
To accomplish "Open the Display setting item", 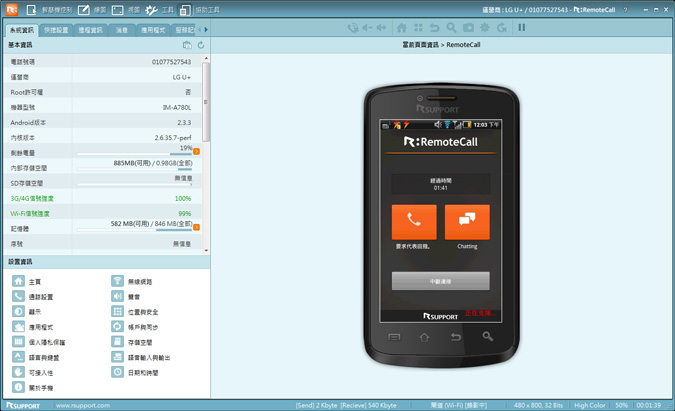I will click(27, 312).
